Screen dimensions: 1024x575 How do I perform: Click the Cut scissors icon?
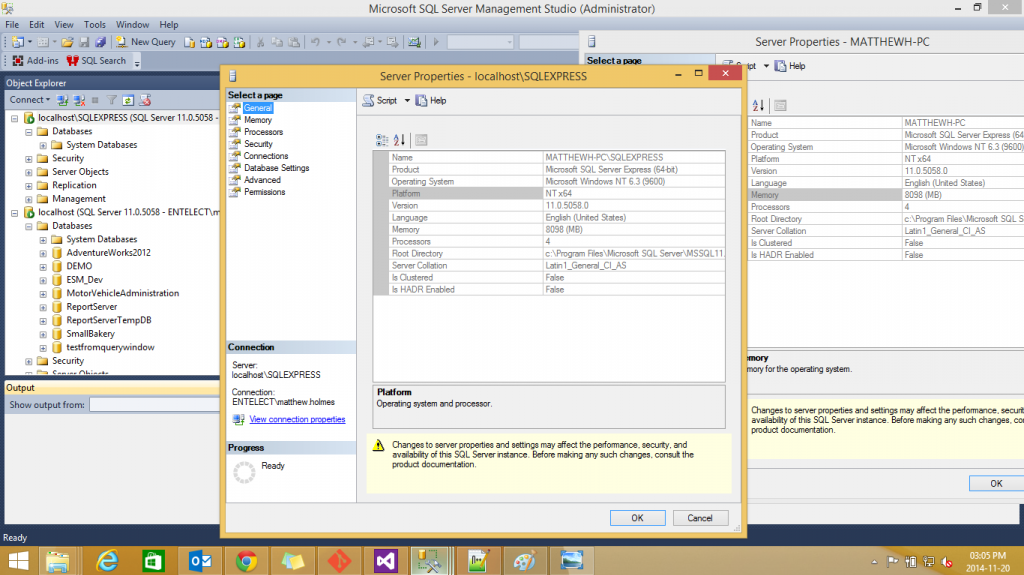pos(260,42)
